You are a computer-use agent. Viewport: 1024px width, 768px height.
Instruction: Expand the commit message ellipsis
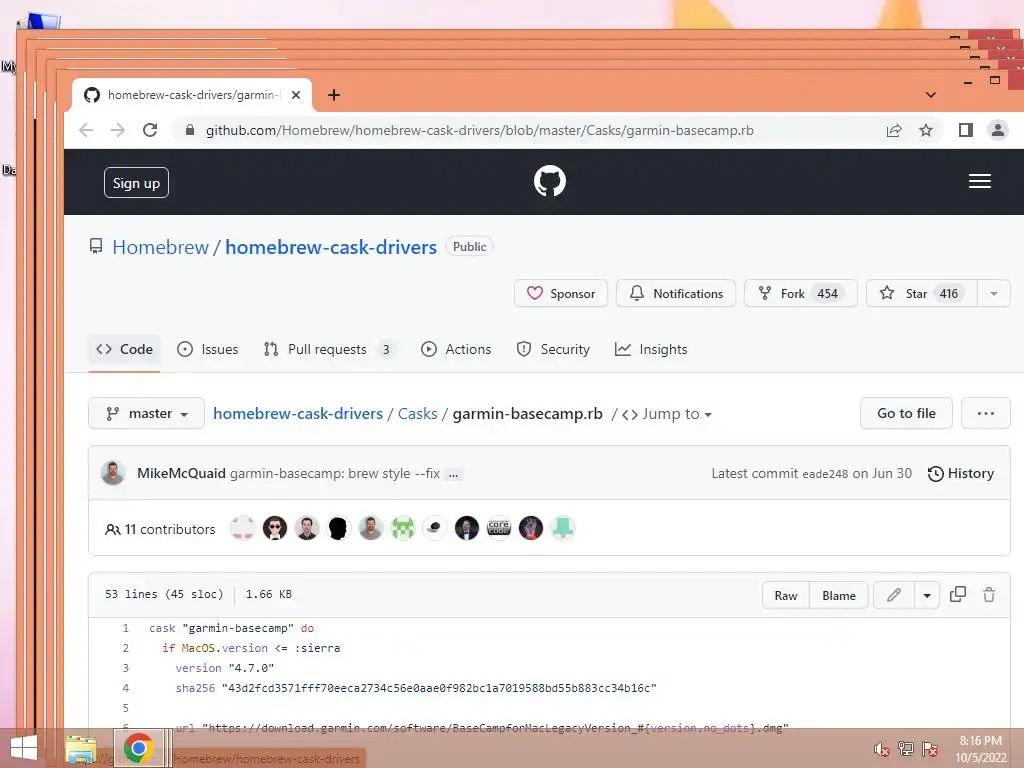453,475
